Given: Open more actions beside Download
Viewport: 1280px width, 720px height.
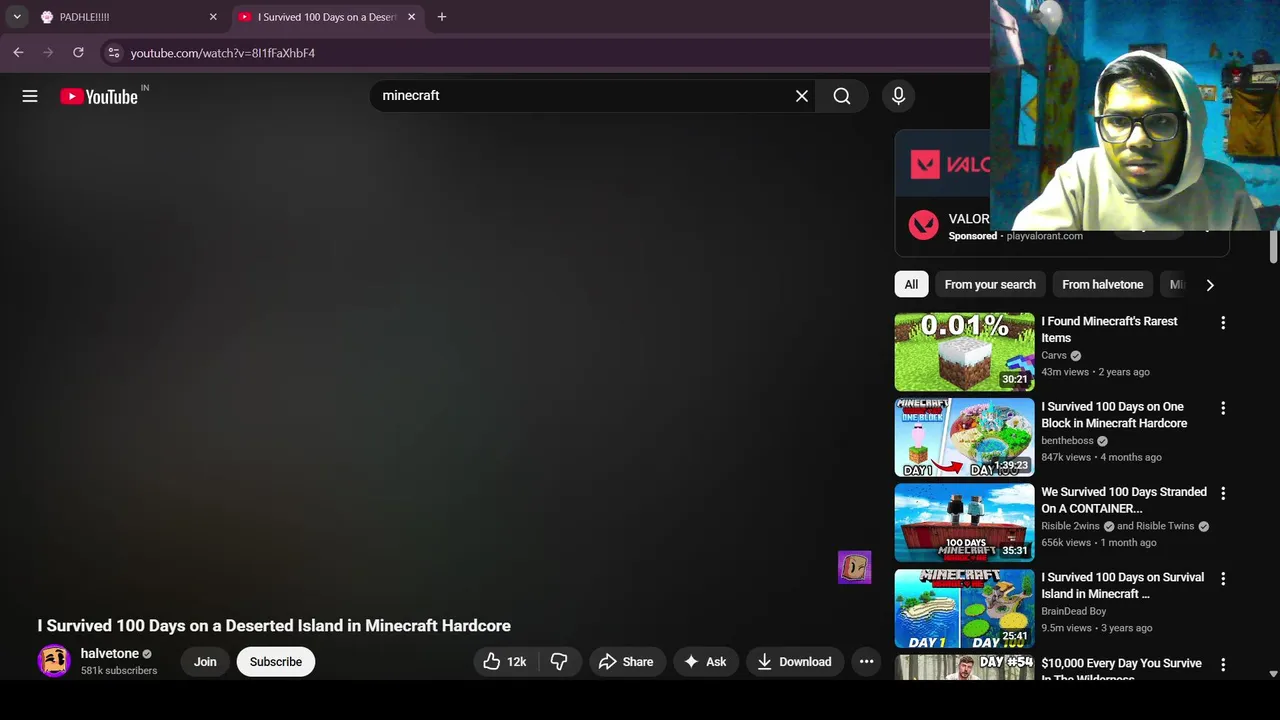Looking at the screenshot, I should [867, 662].
